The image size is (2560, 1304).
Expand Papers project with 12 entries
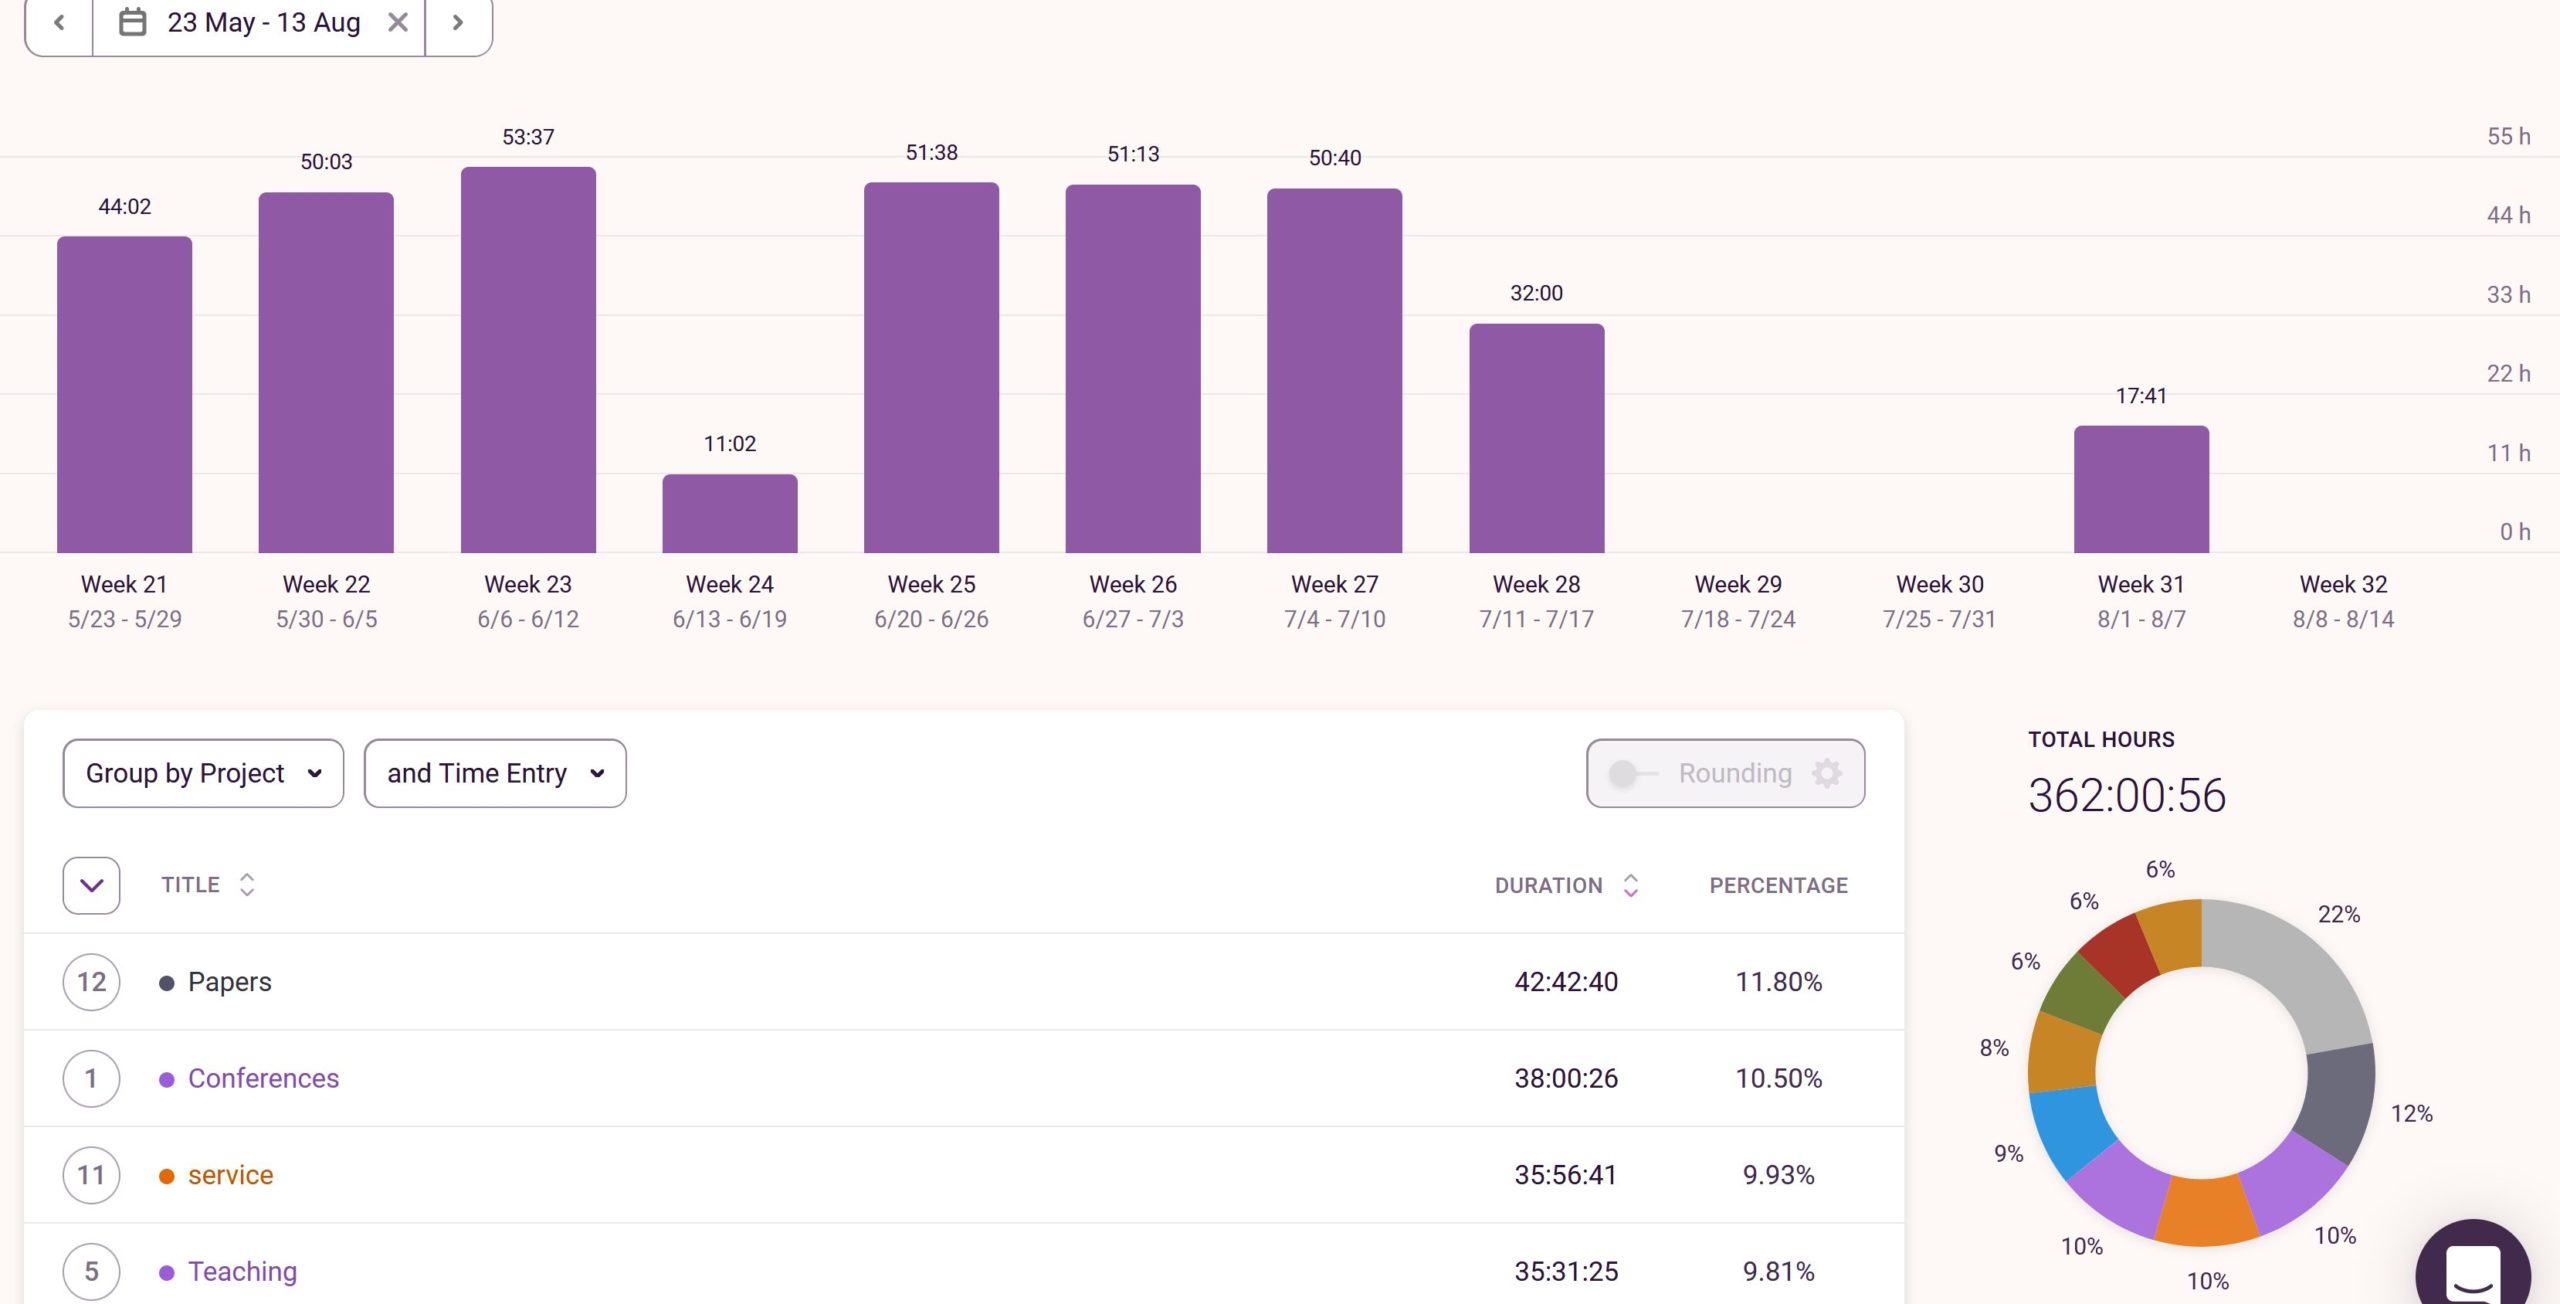click(x=92, y=982)
